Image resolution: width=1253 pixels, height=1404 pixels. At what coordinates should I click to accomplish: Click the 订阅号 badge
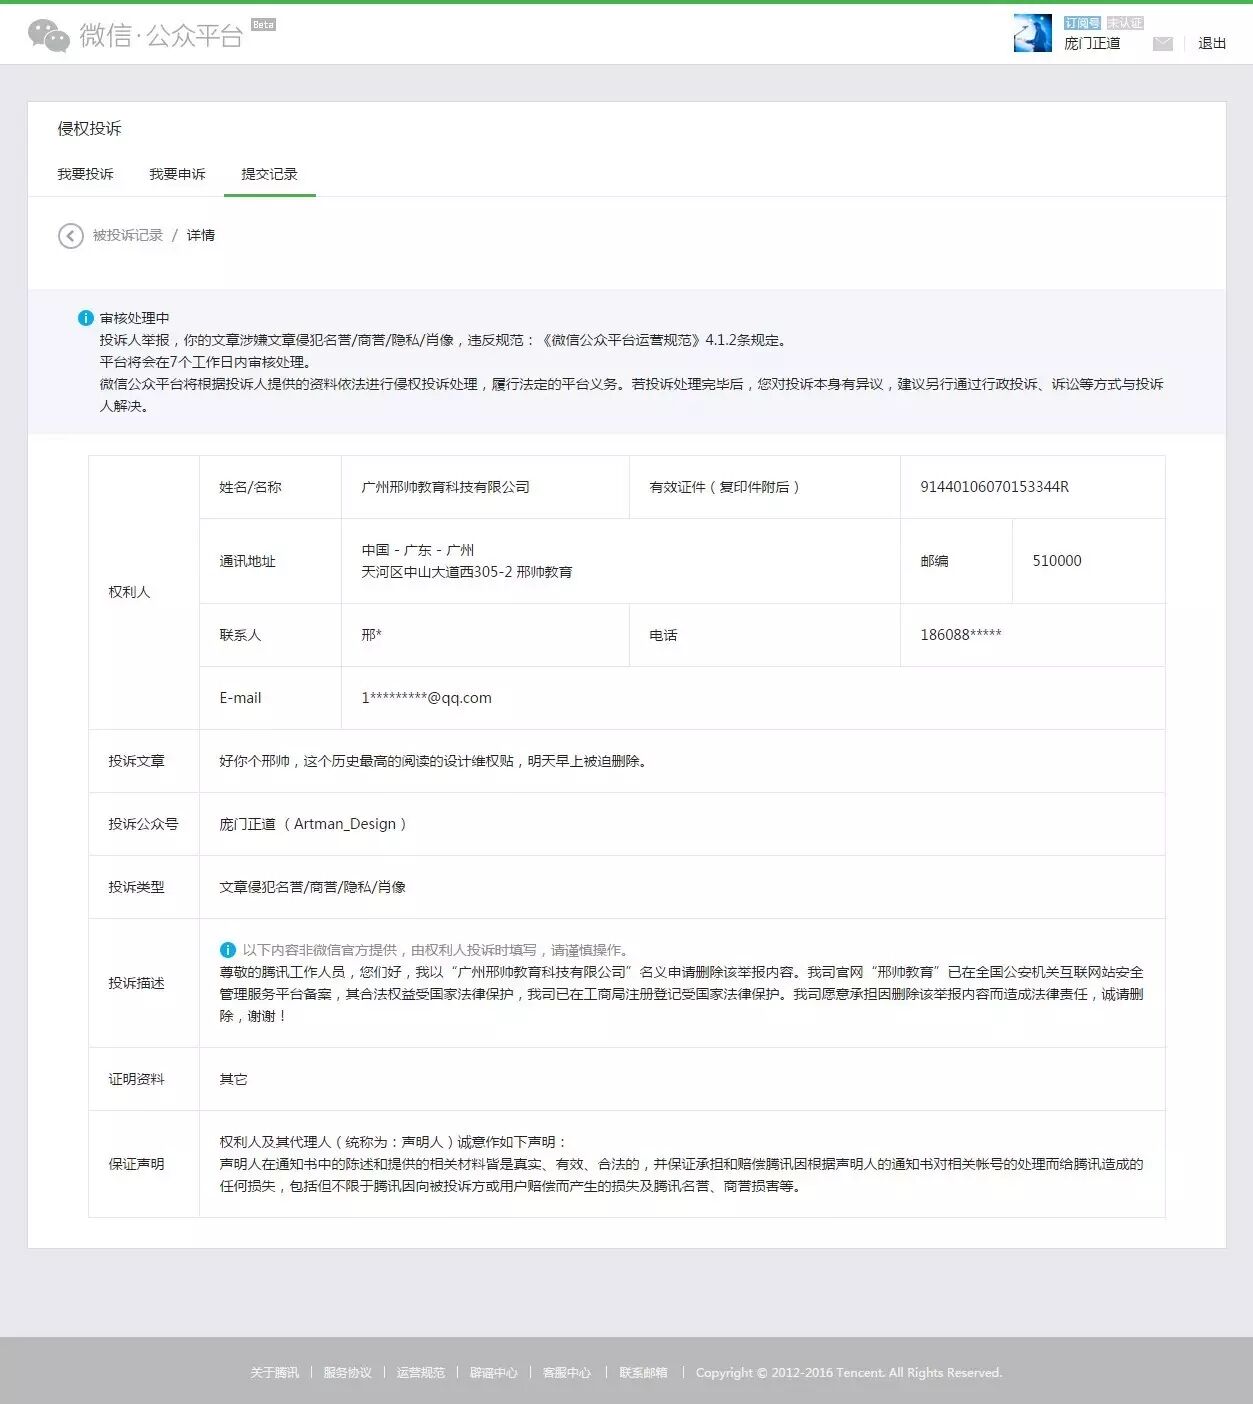pos(1082,22)
